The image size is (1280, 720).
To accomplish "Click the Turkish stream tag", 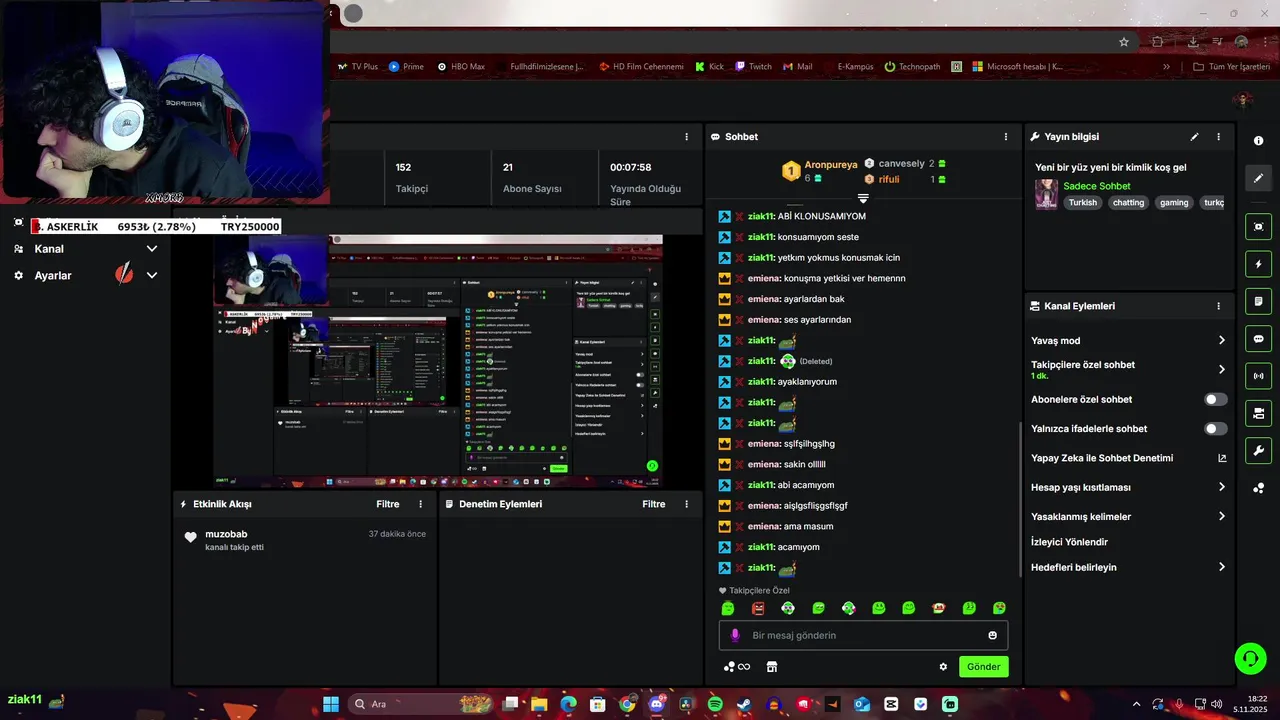I will pos(1083,202).
